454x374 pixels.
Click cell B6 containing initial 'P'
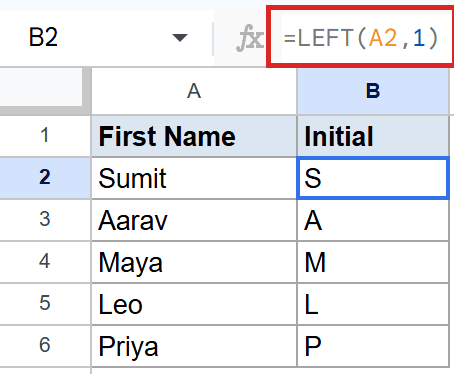[373, 346]
